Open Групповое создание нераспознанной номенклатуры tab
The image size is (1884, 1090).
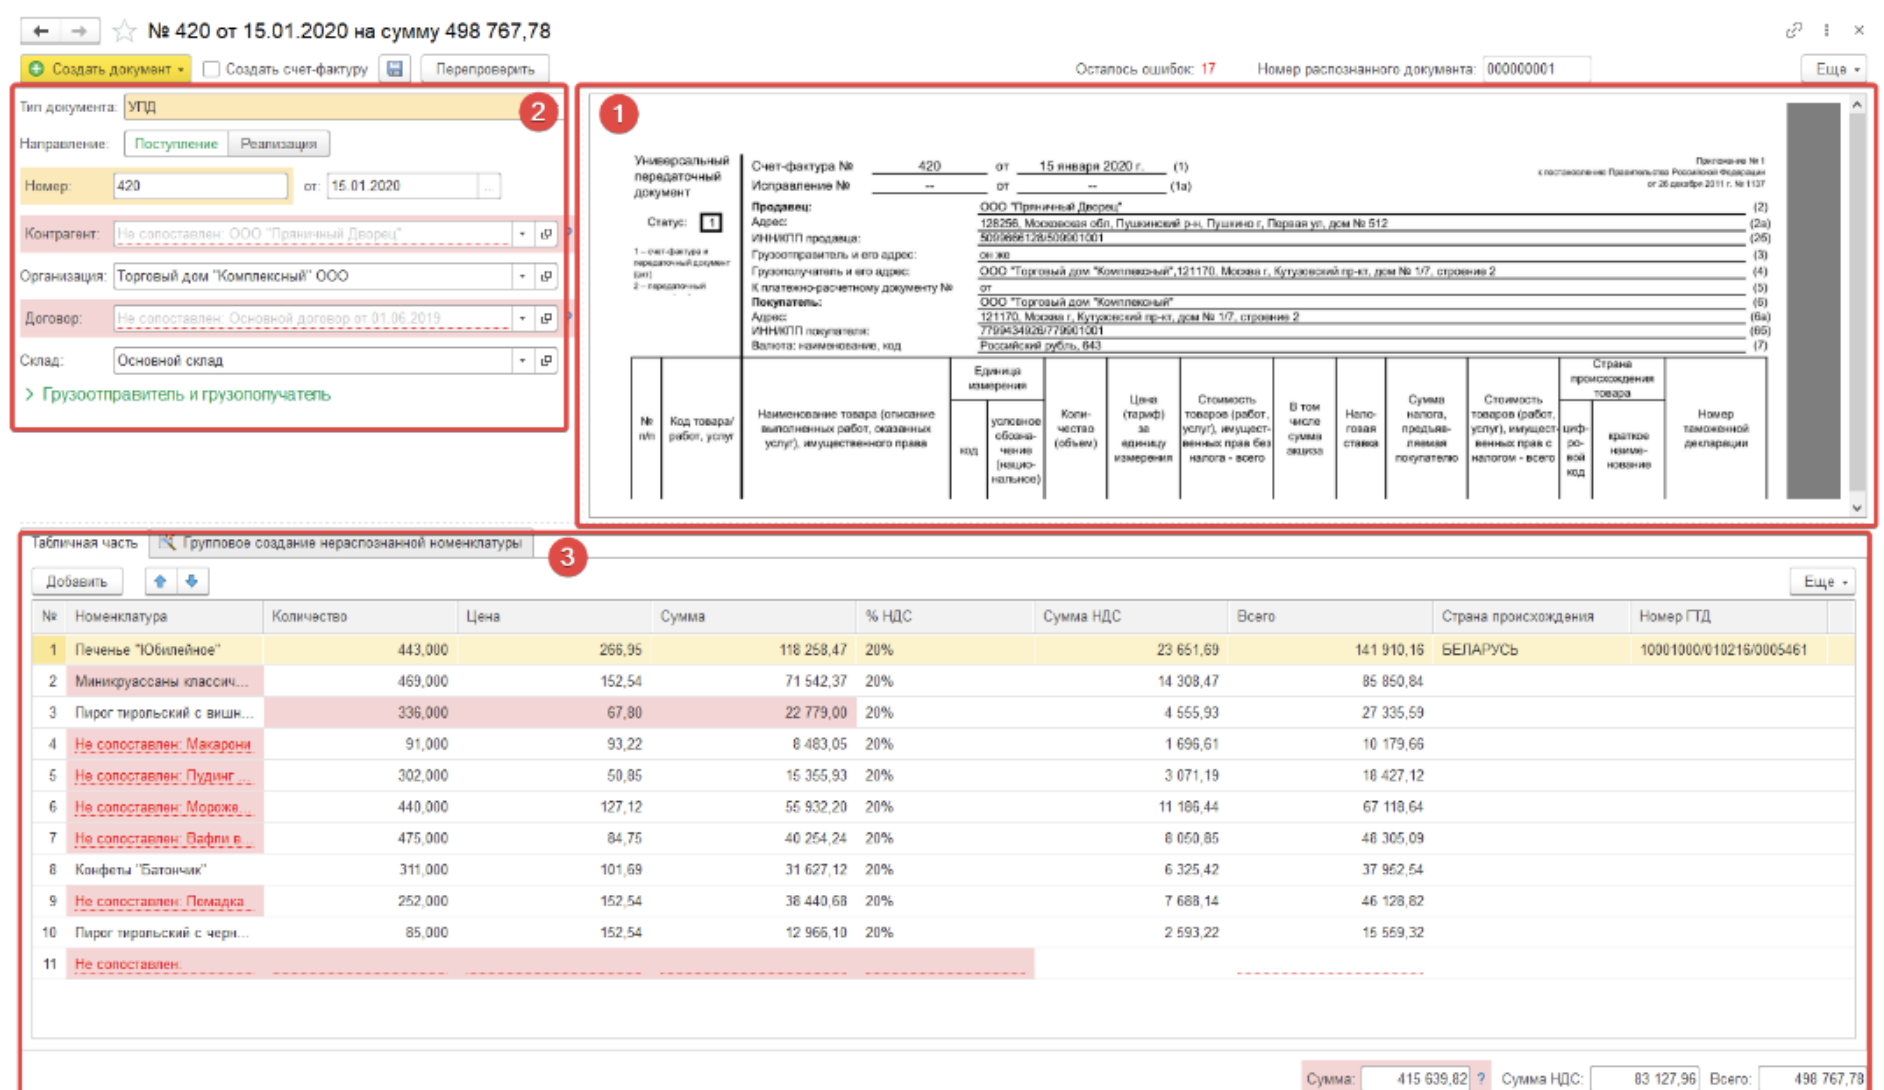point(342,543)
